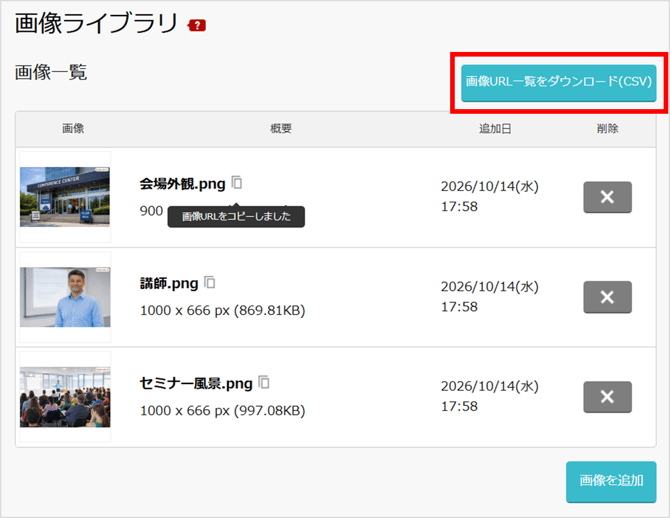Copy URL icon next to 会場外観.png
The image size is (670, 518).
(x=237, y=182)
